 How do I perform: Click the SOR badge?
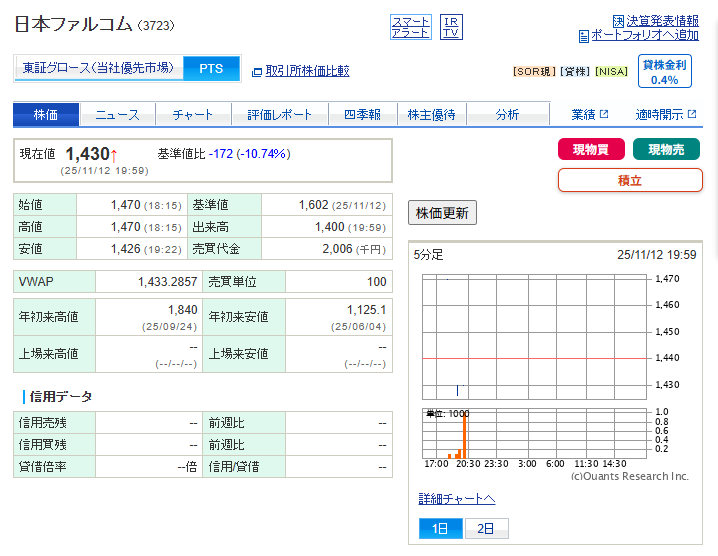click(534, 71)
